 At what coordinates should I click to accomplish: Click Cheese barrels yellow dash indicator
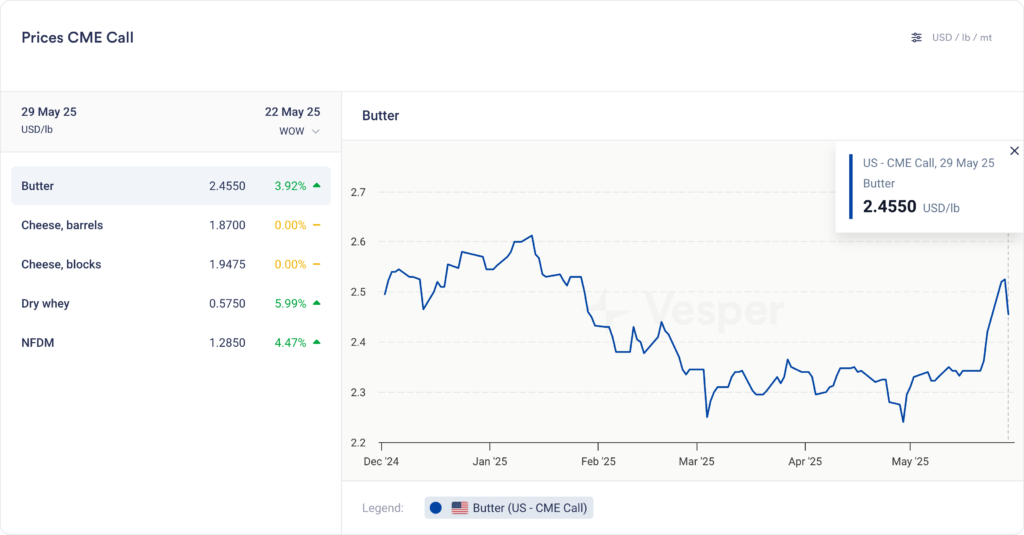tap(316, 225)
